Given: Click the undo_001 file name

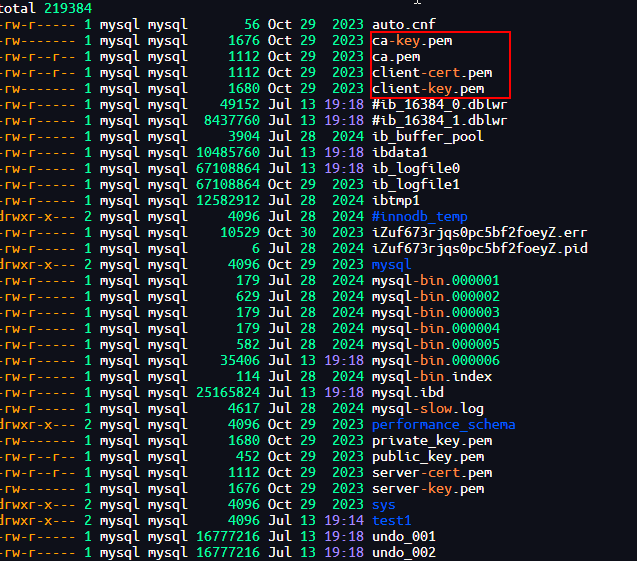Looking at the screenshot, I should (x=403, y=537).
